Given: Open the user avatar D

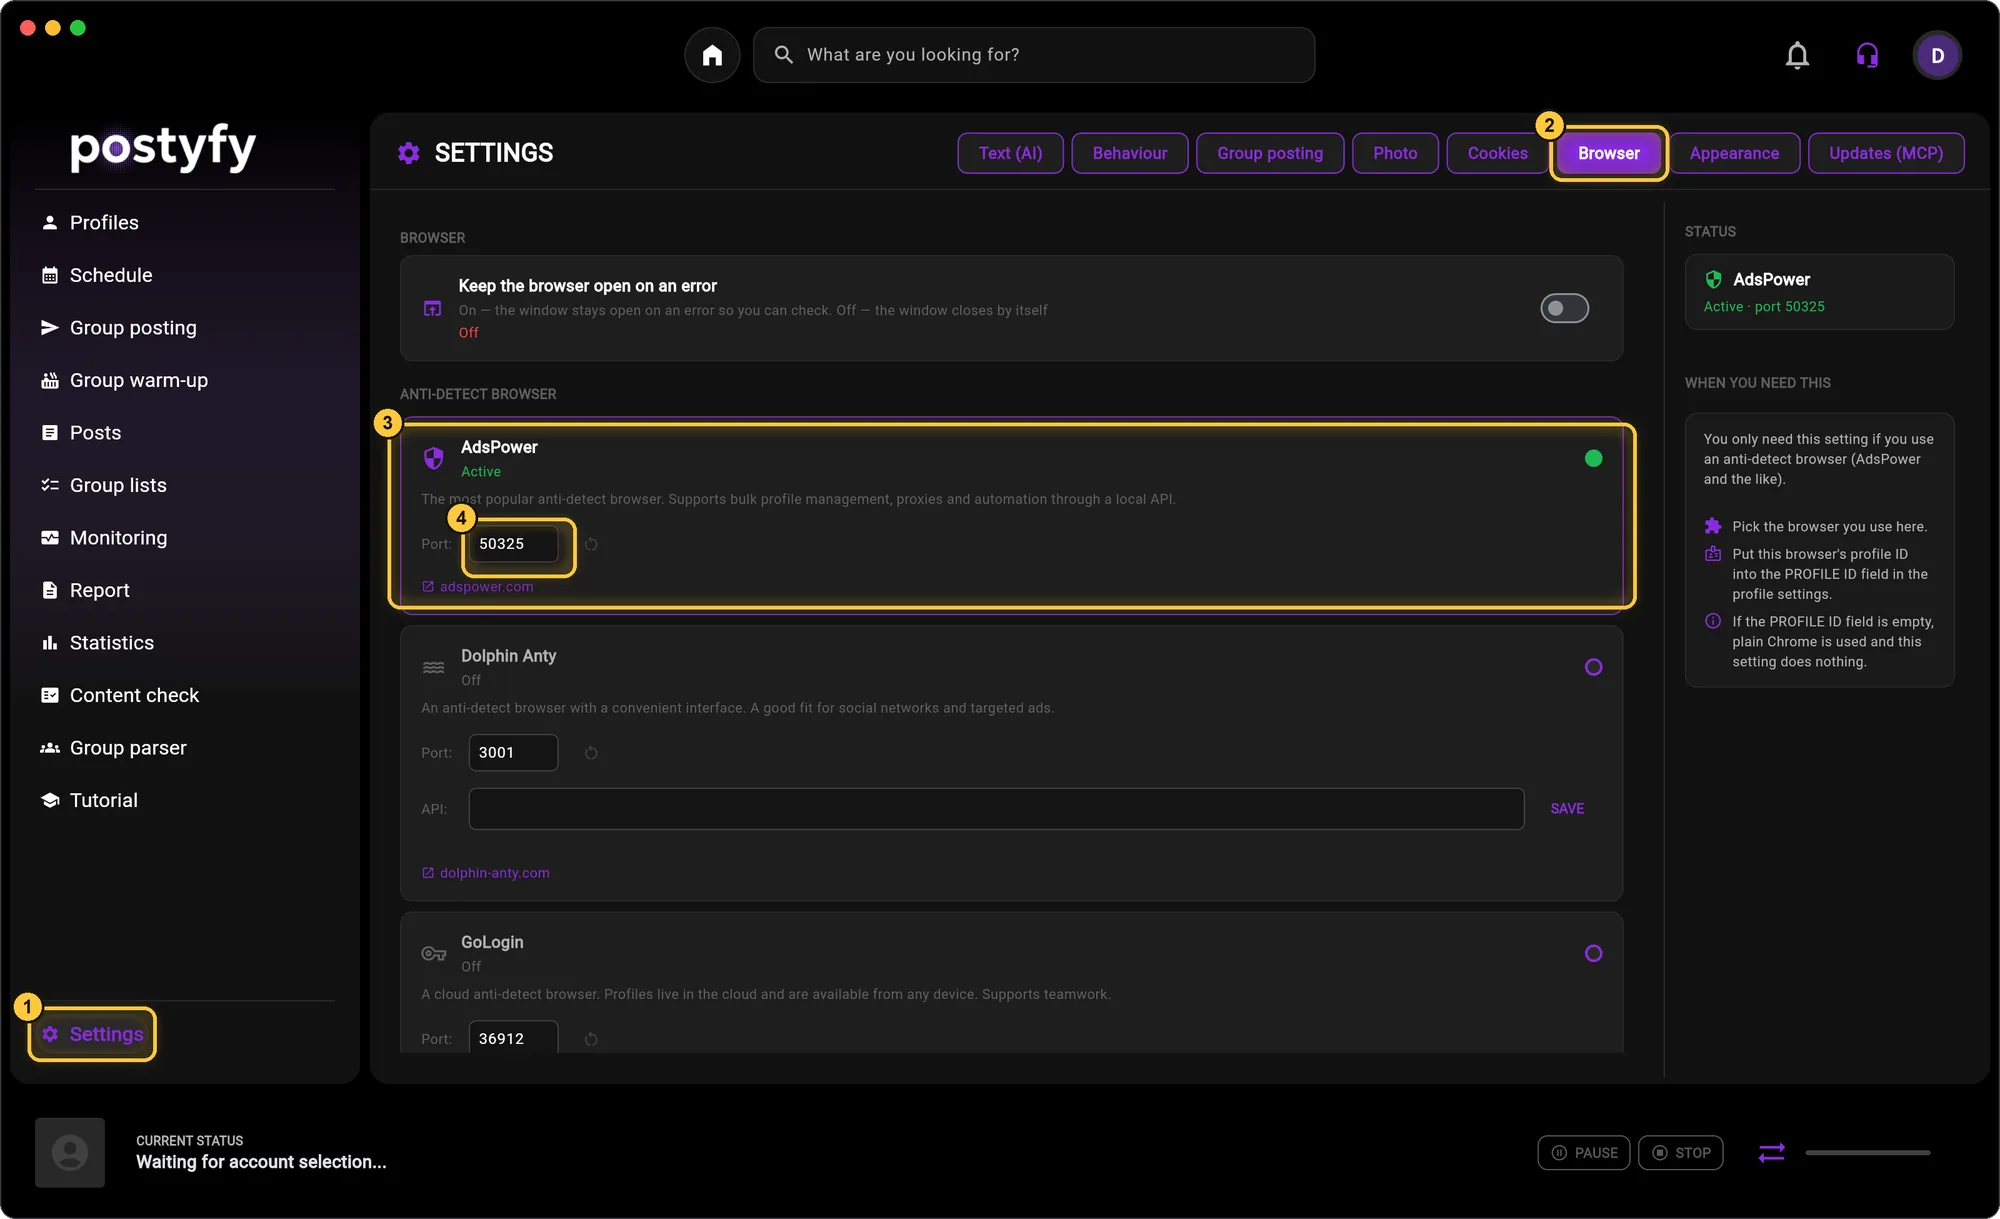Looking at the screenshot, I should point(1937,55).
